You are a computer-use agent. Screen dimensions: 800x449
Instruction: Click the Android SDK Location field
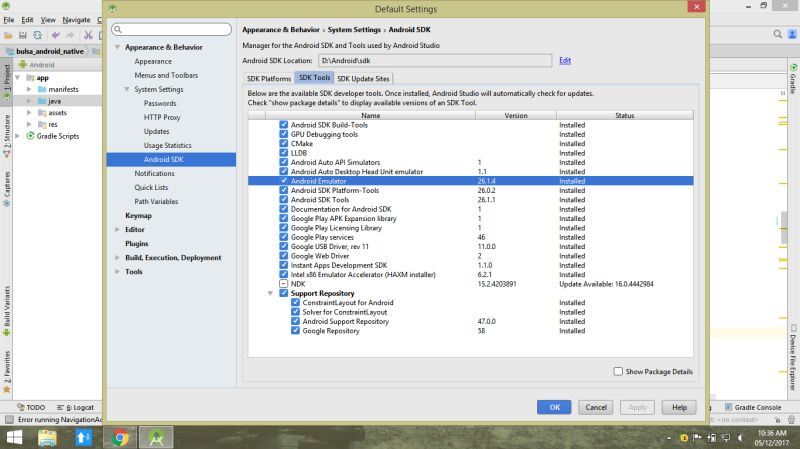coord(435,61)
